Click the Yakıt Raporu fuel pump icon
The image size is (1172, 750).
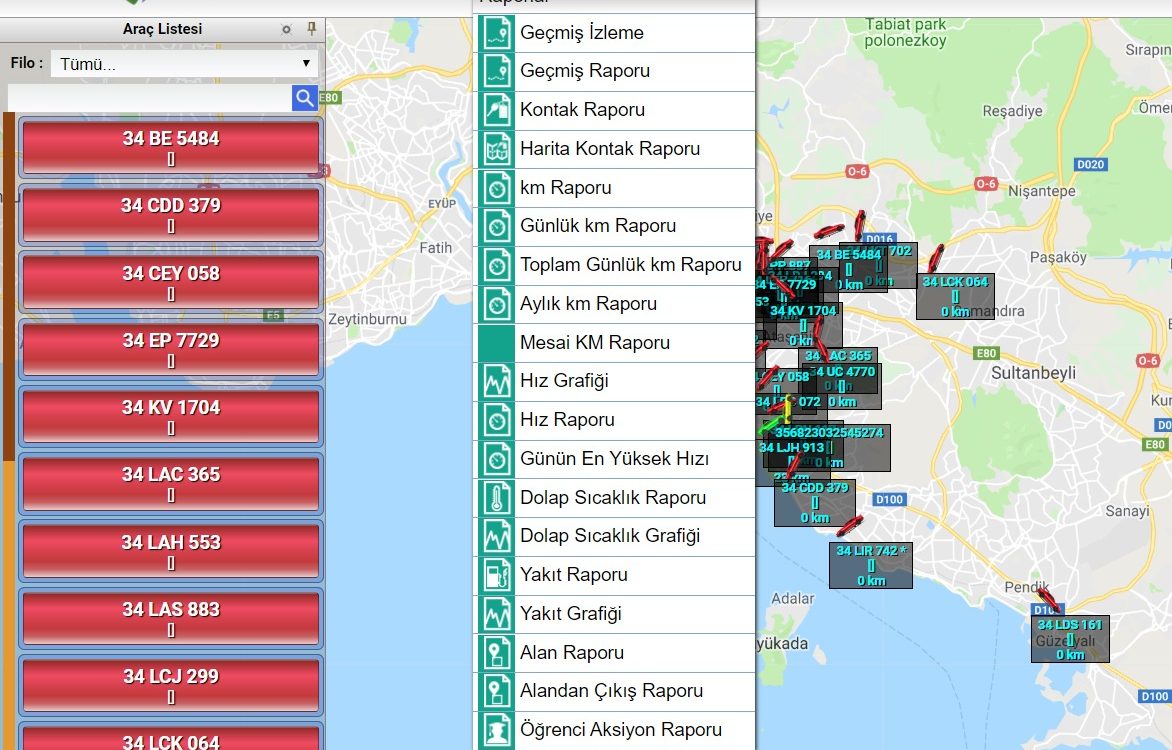pos(497,576)
